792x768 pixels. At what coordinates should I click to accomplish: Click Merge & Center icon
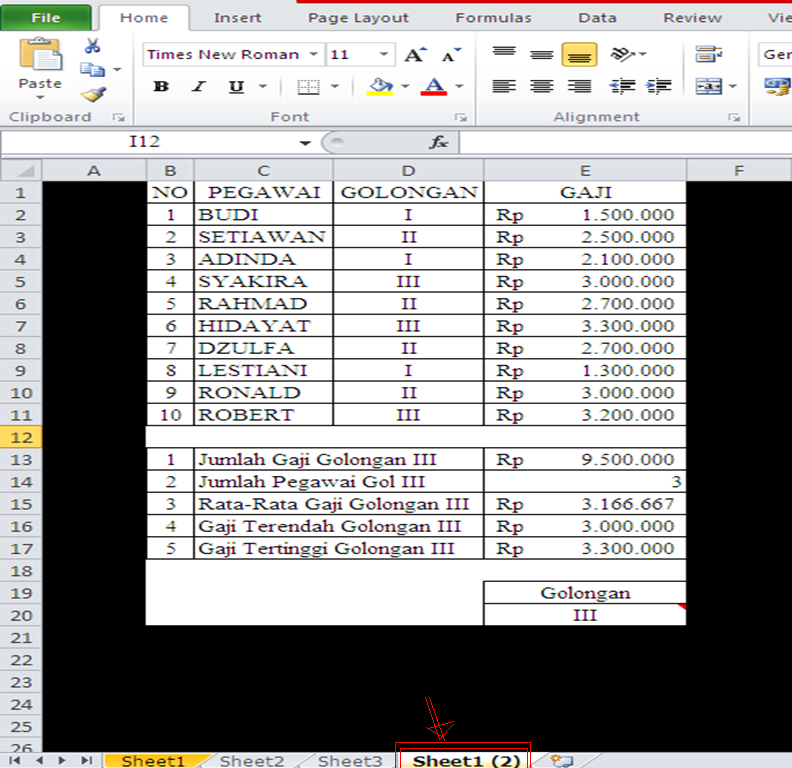point(709,86)
